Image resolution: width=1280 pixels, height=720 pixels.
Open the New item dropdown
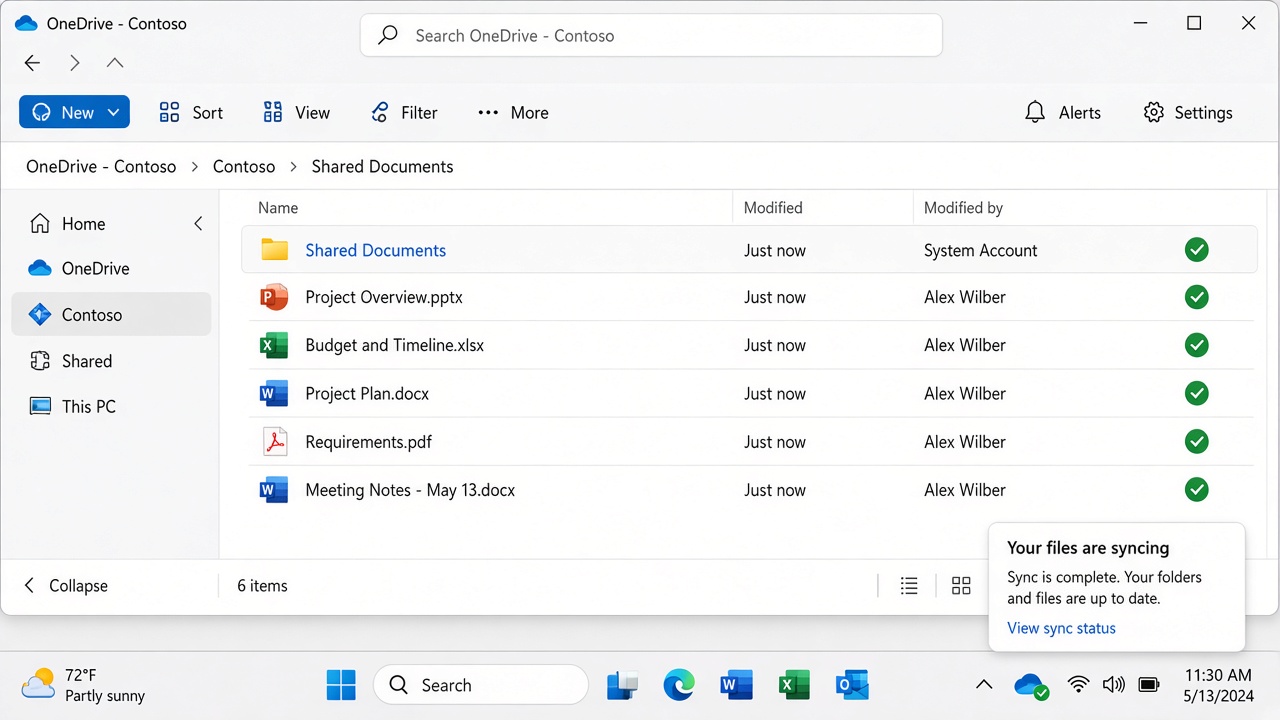74,113
